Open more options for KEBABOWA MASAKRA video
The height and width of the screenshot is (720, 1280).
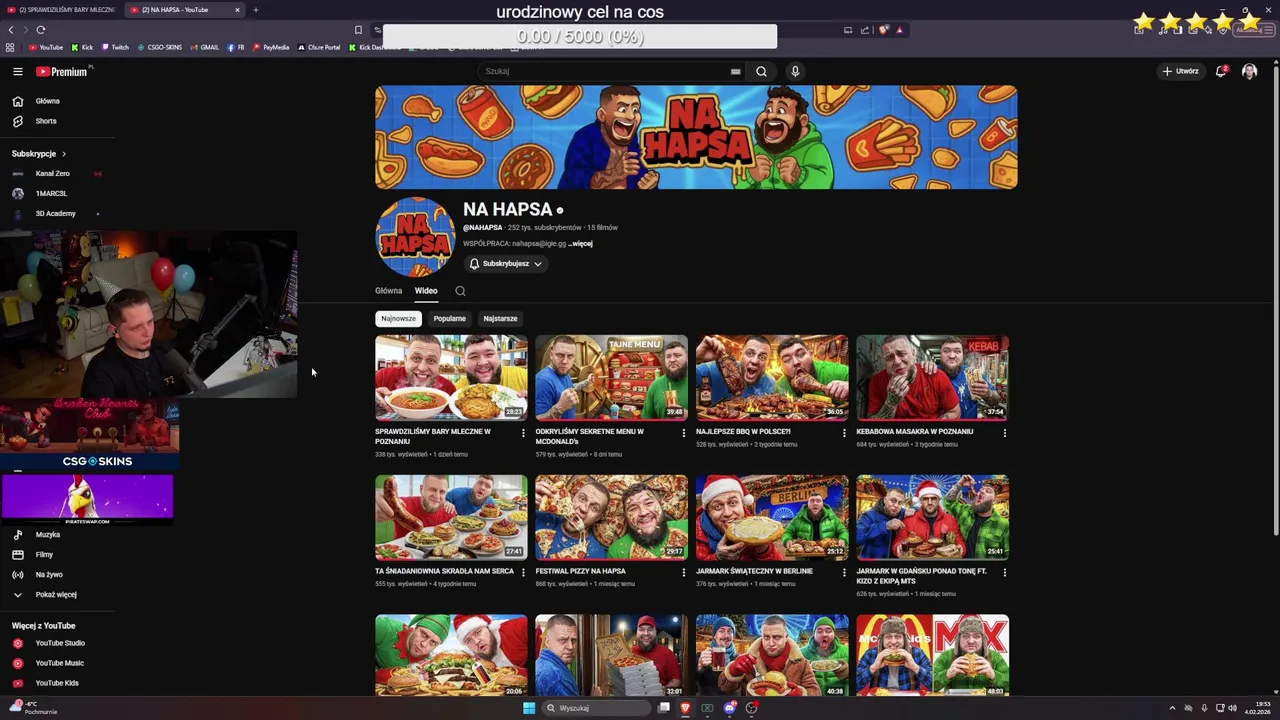pos(1005,433)
